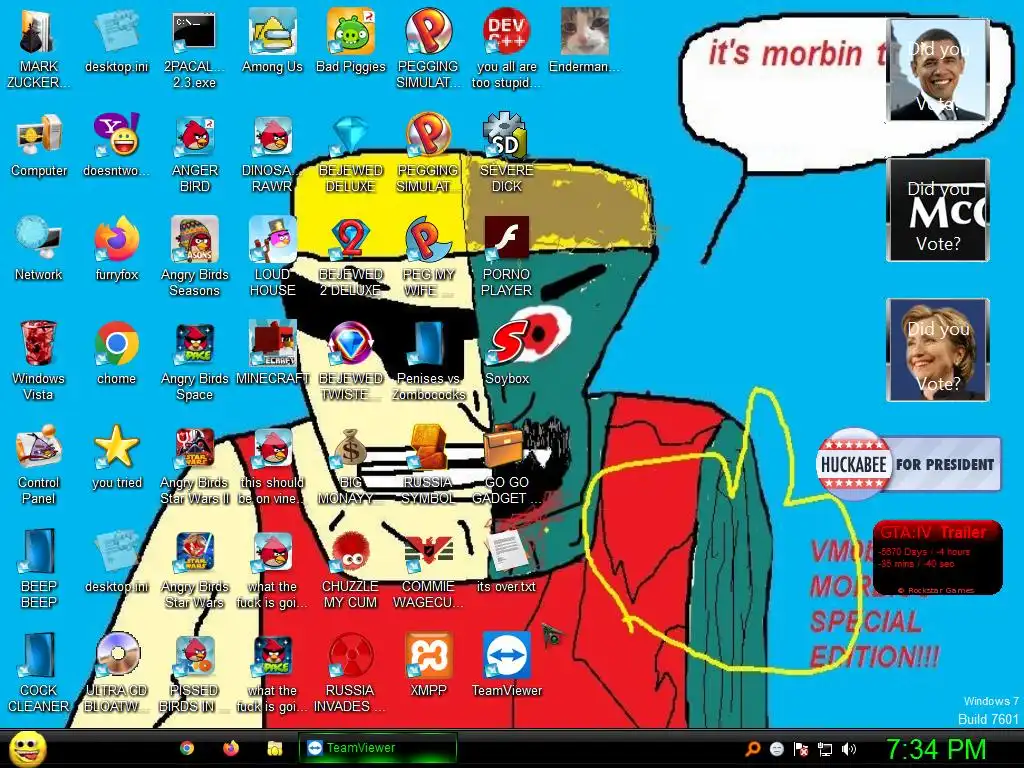Switch to the TeamViewer taskbar button
Viewport: 1024px width, 768px height.
click(x=377, y=748)
